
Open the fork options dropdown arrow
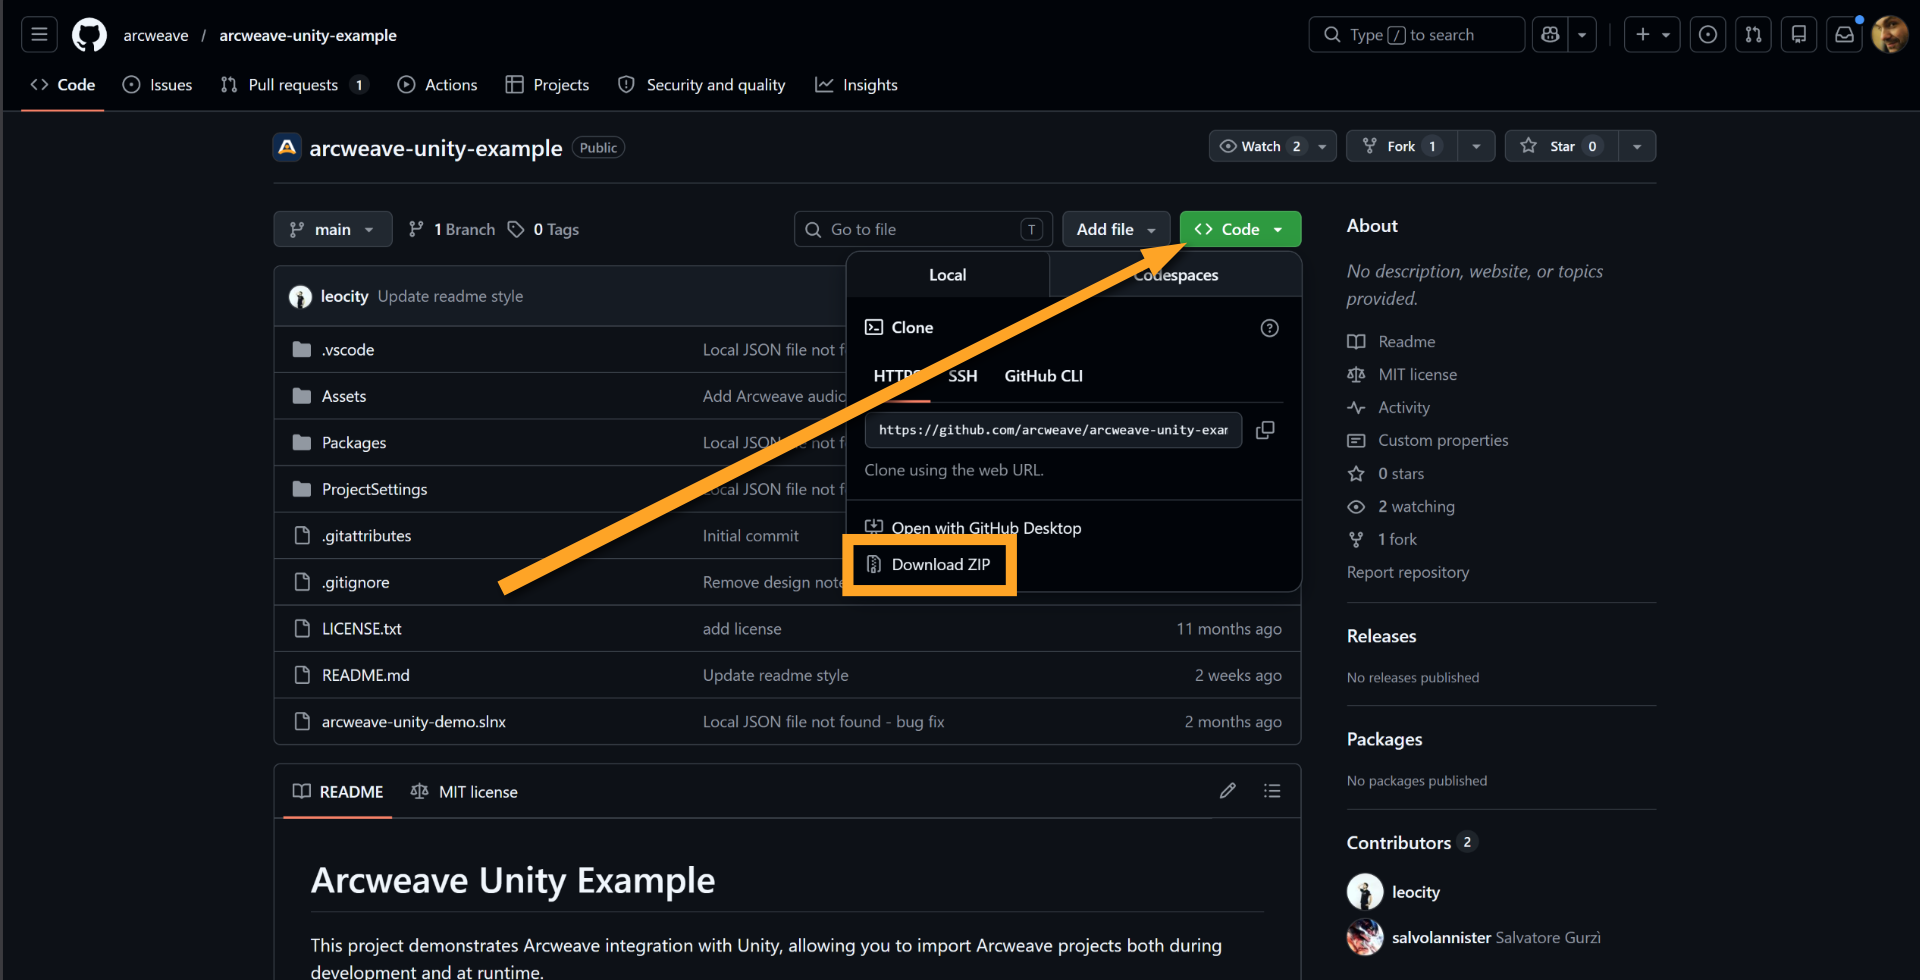[x=1476, y=147]
